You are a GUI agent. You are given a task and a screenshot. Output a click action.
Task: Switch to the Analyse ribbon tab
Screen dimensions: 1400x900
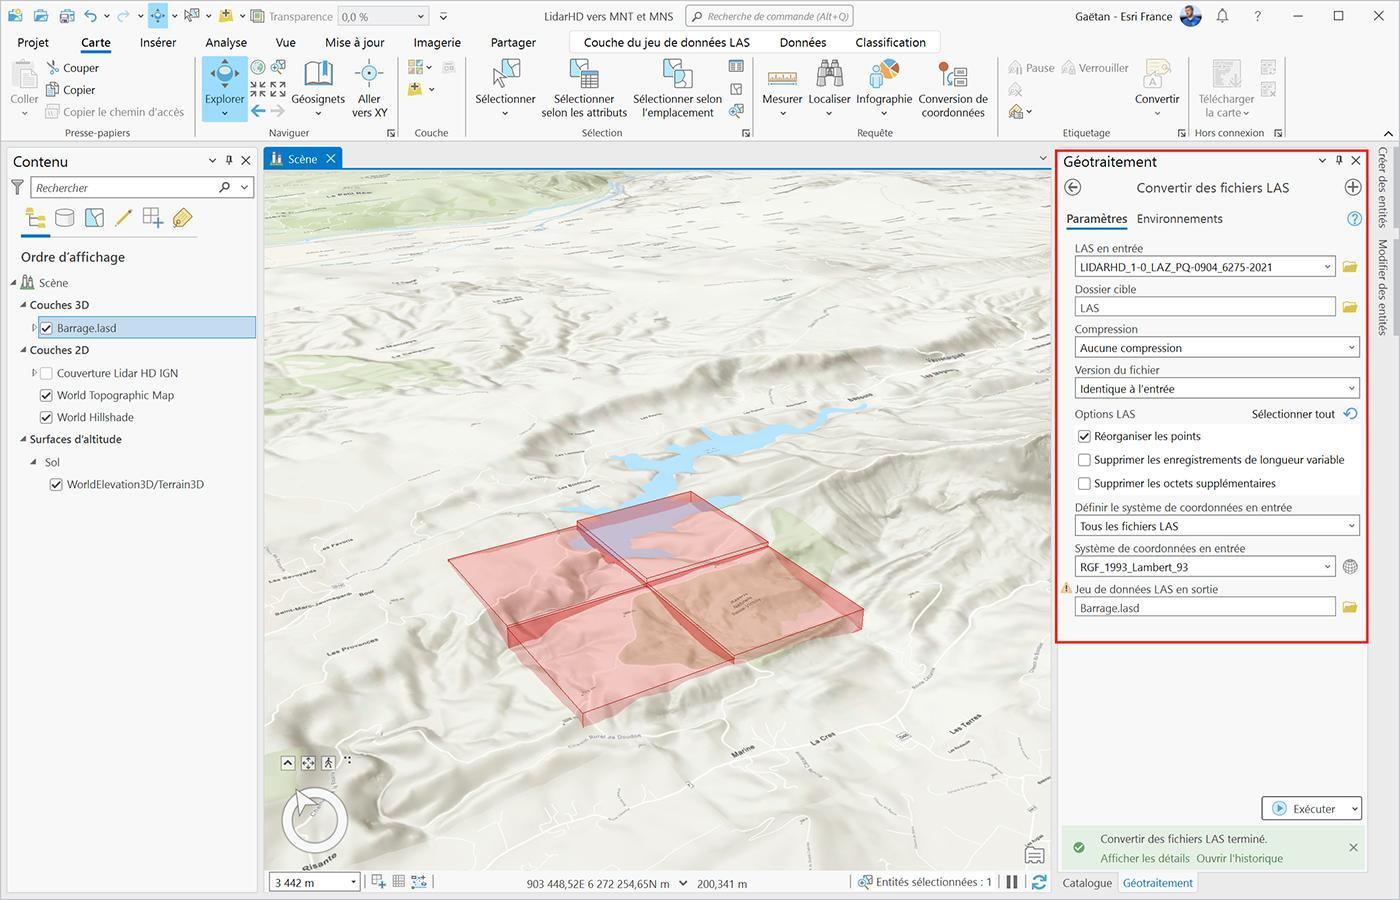tap(226, 42)
